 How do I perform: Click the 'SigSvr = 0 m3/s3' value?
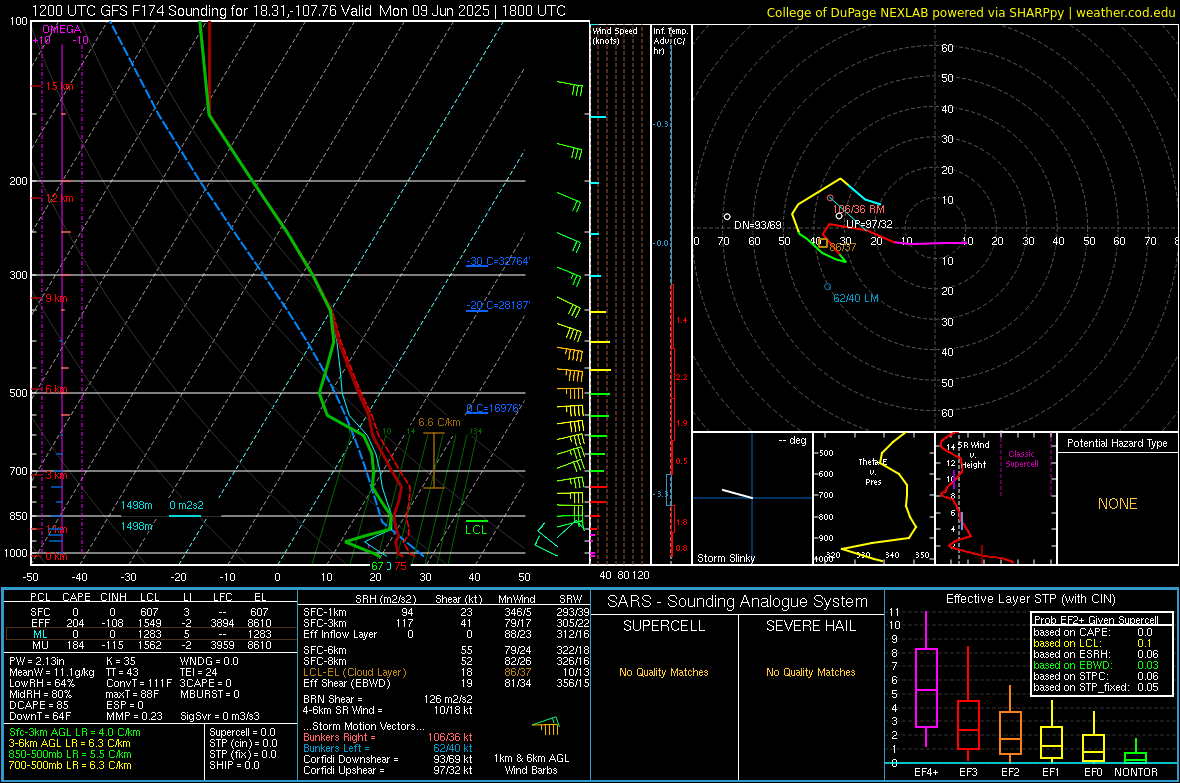pyautogui.click(x=220, y=716)
